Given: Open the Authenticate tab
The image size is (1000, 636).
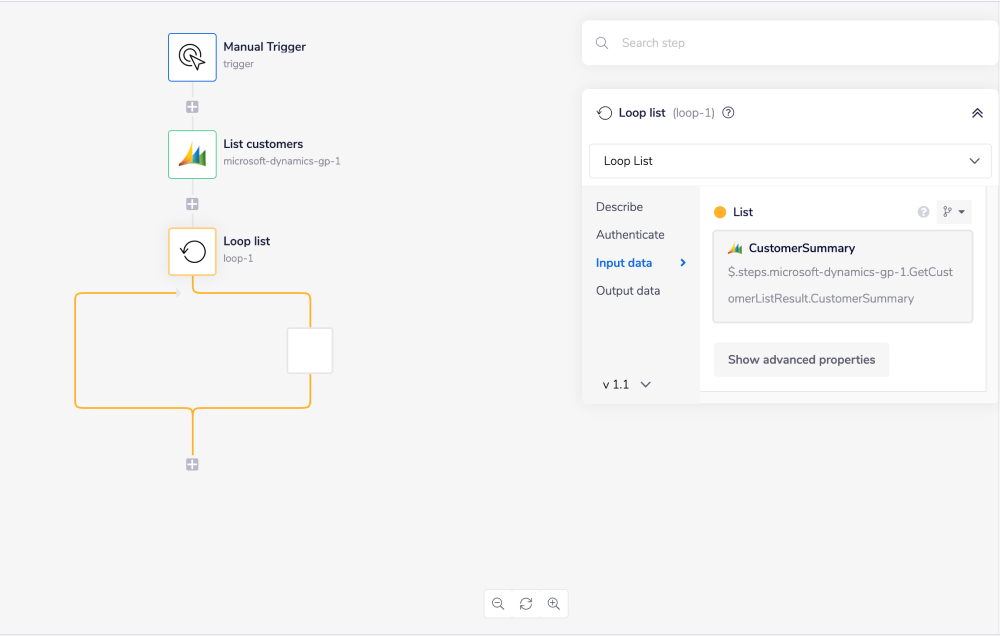Looking at the screenshot, I should tap(630, 235).
